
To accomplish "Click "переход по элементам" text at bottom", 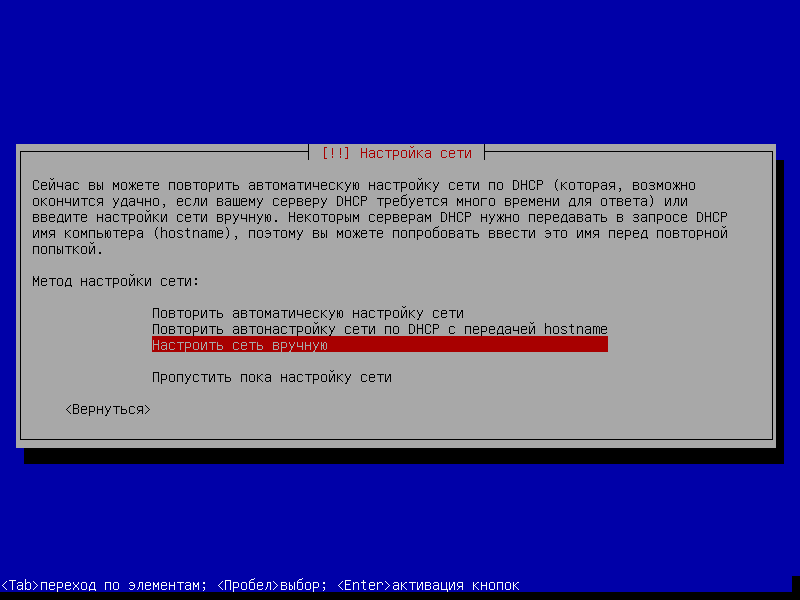I will 121,585.
